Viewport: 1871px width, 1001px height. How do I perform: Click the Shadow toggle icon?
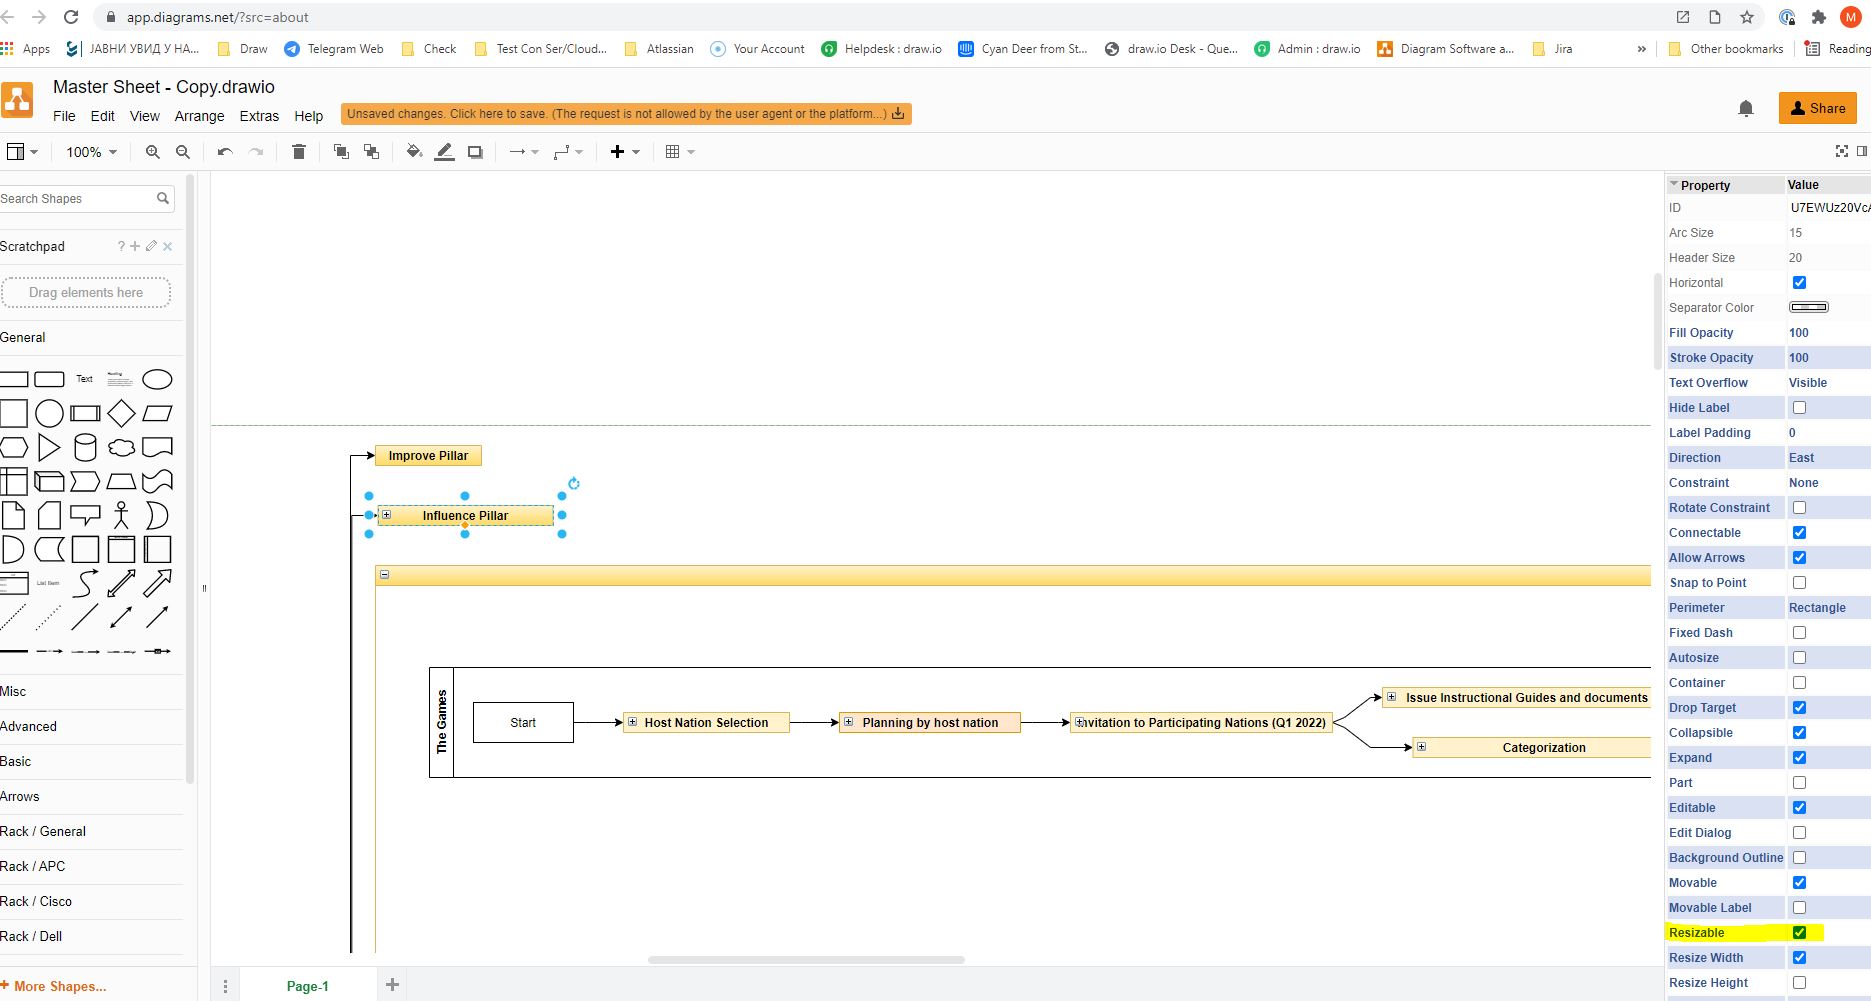pos(475,151)
